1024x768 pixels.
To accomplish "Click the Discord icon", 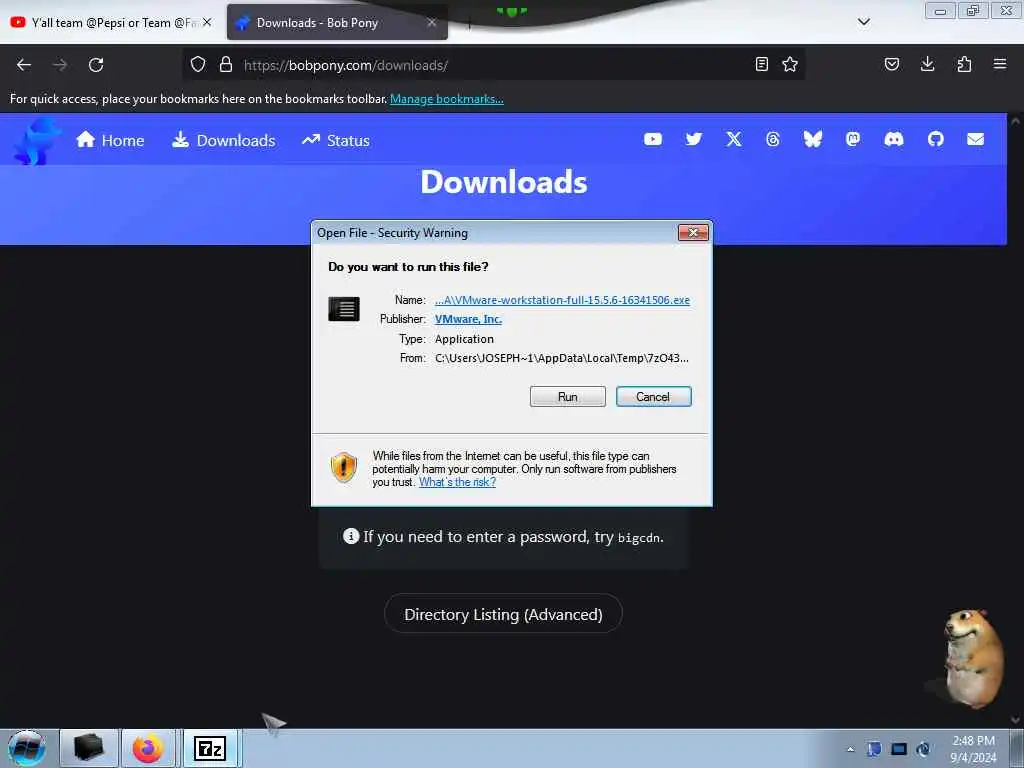I will pos(894,139).
